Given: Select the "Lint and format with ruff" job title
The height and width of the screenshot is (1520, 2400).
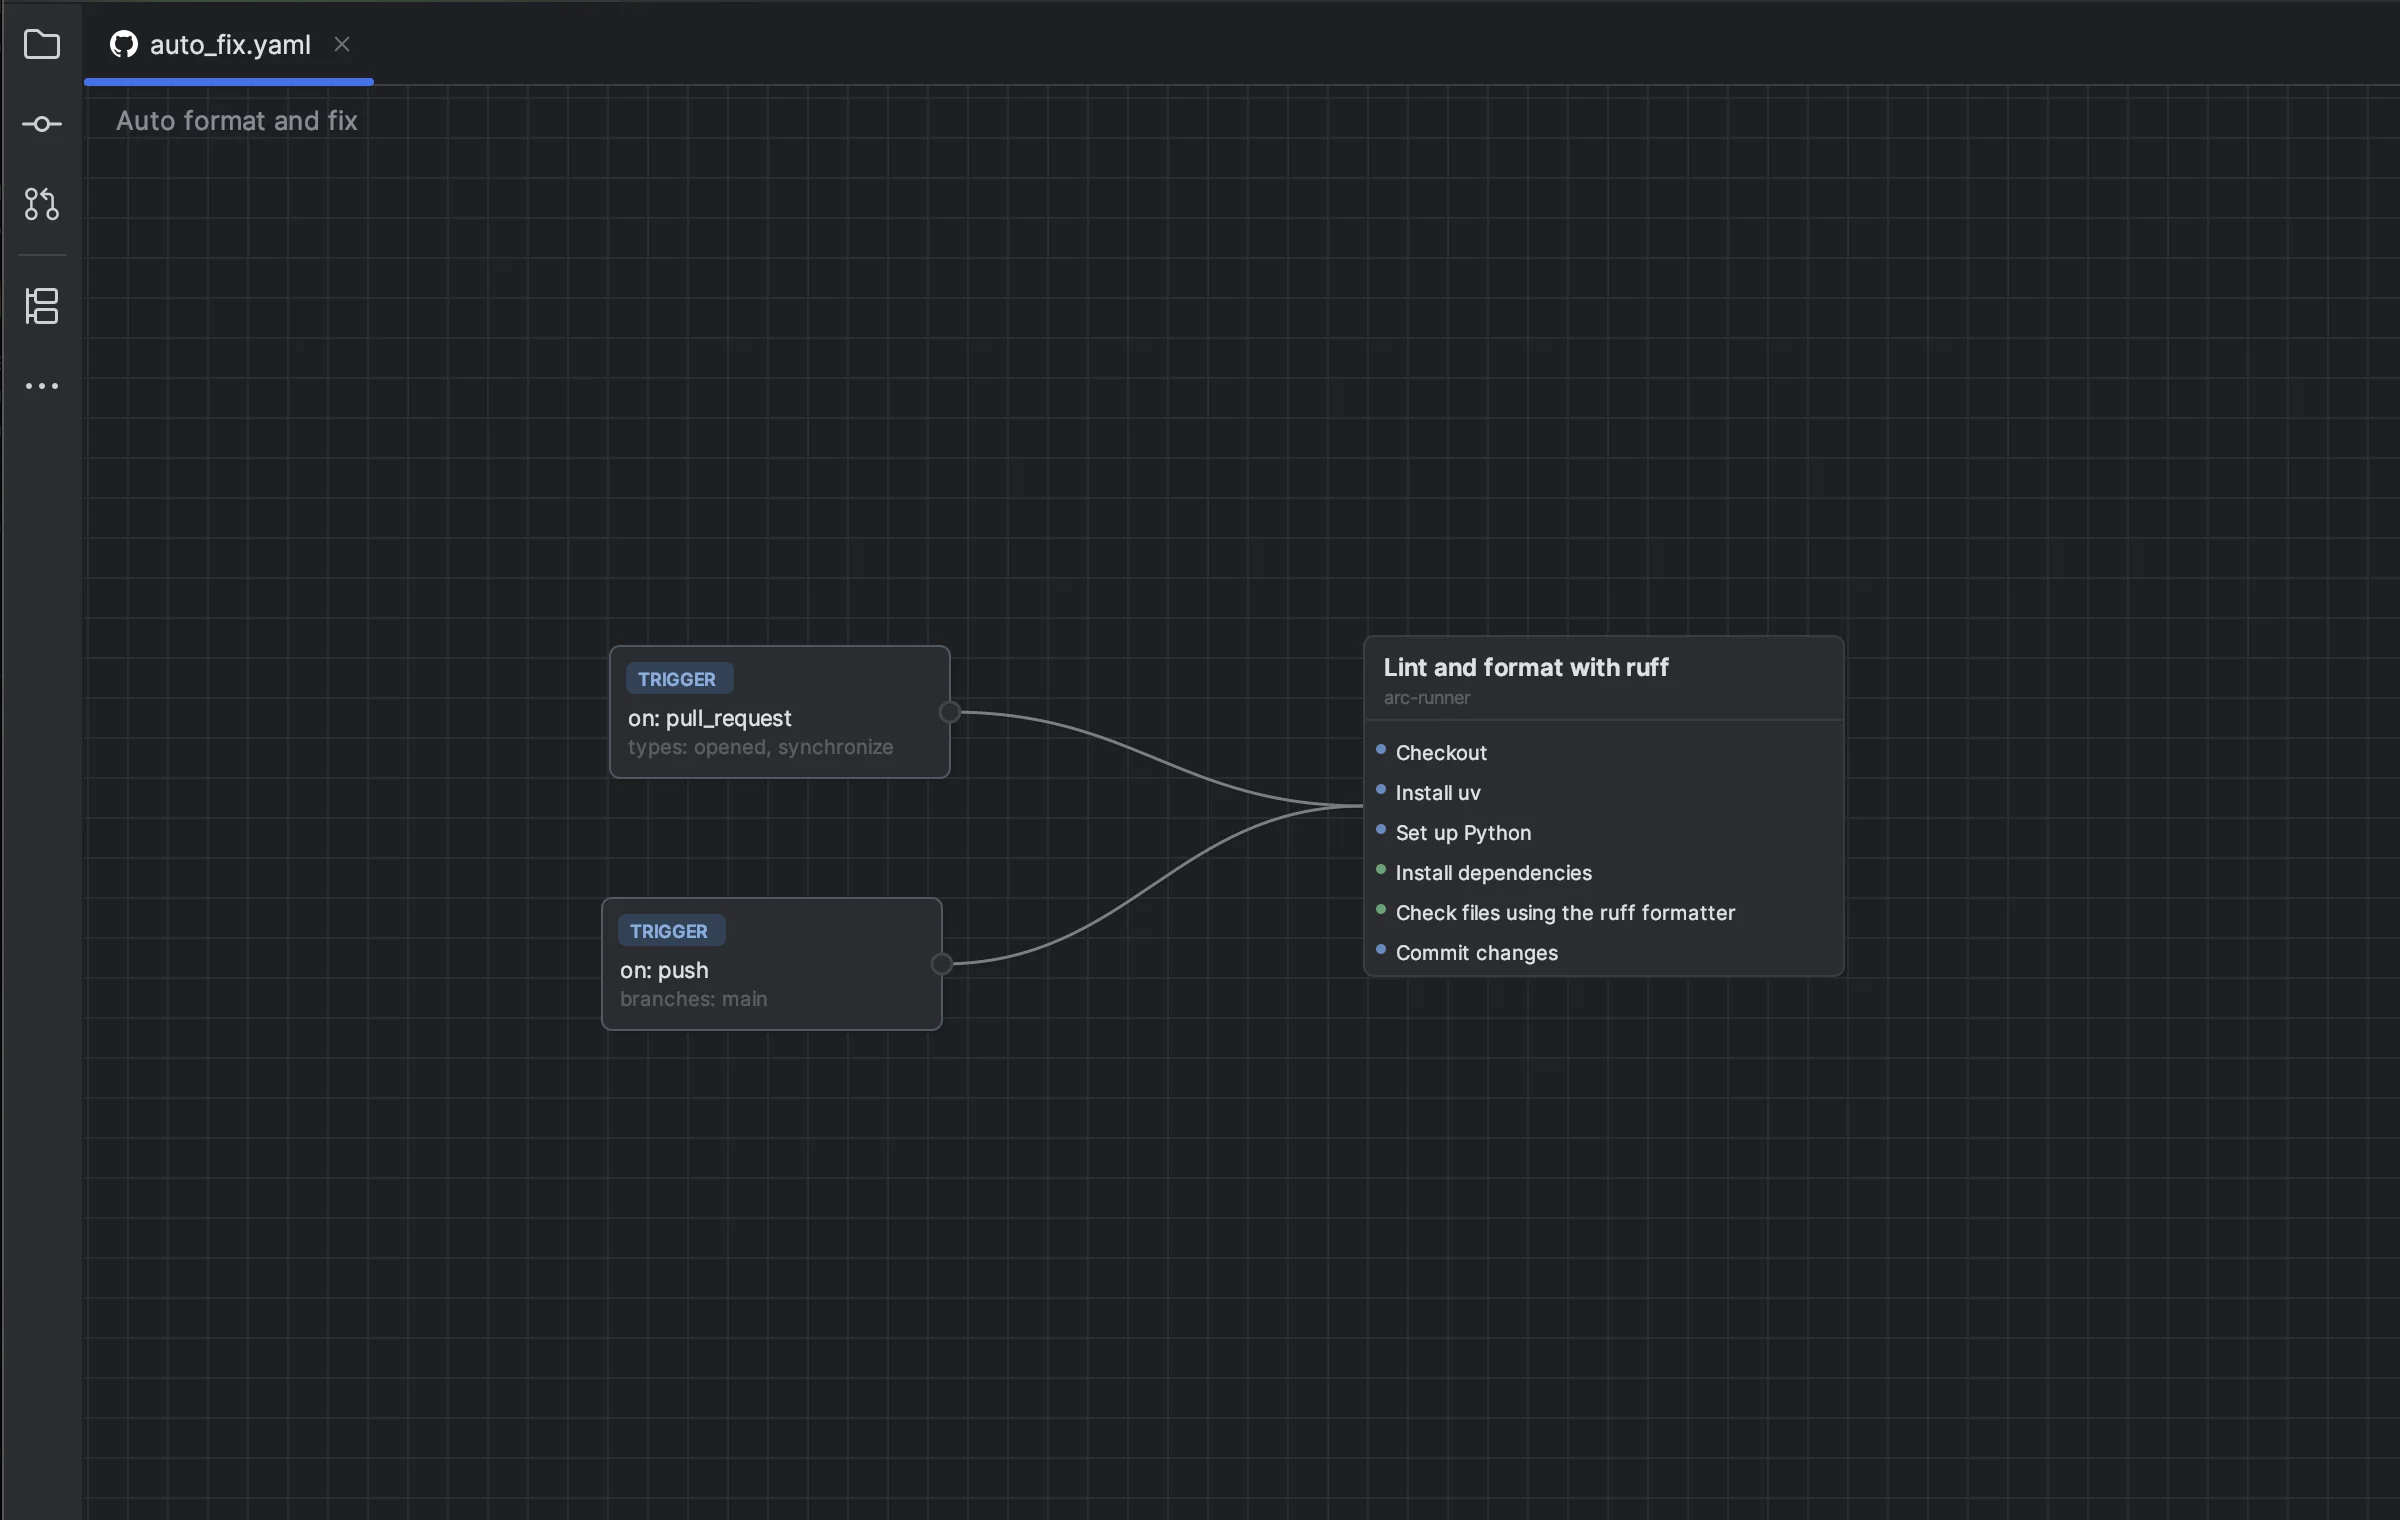Looking at the screenshot, I should click(1526, 667).
